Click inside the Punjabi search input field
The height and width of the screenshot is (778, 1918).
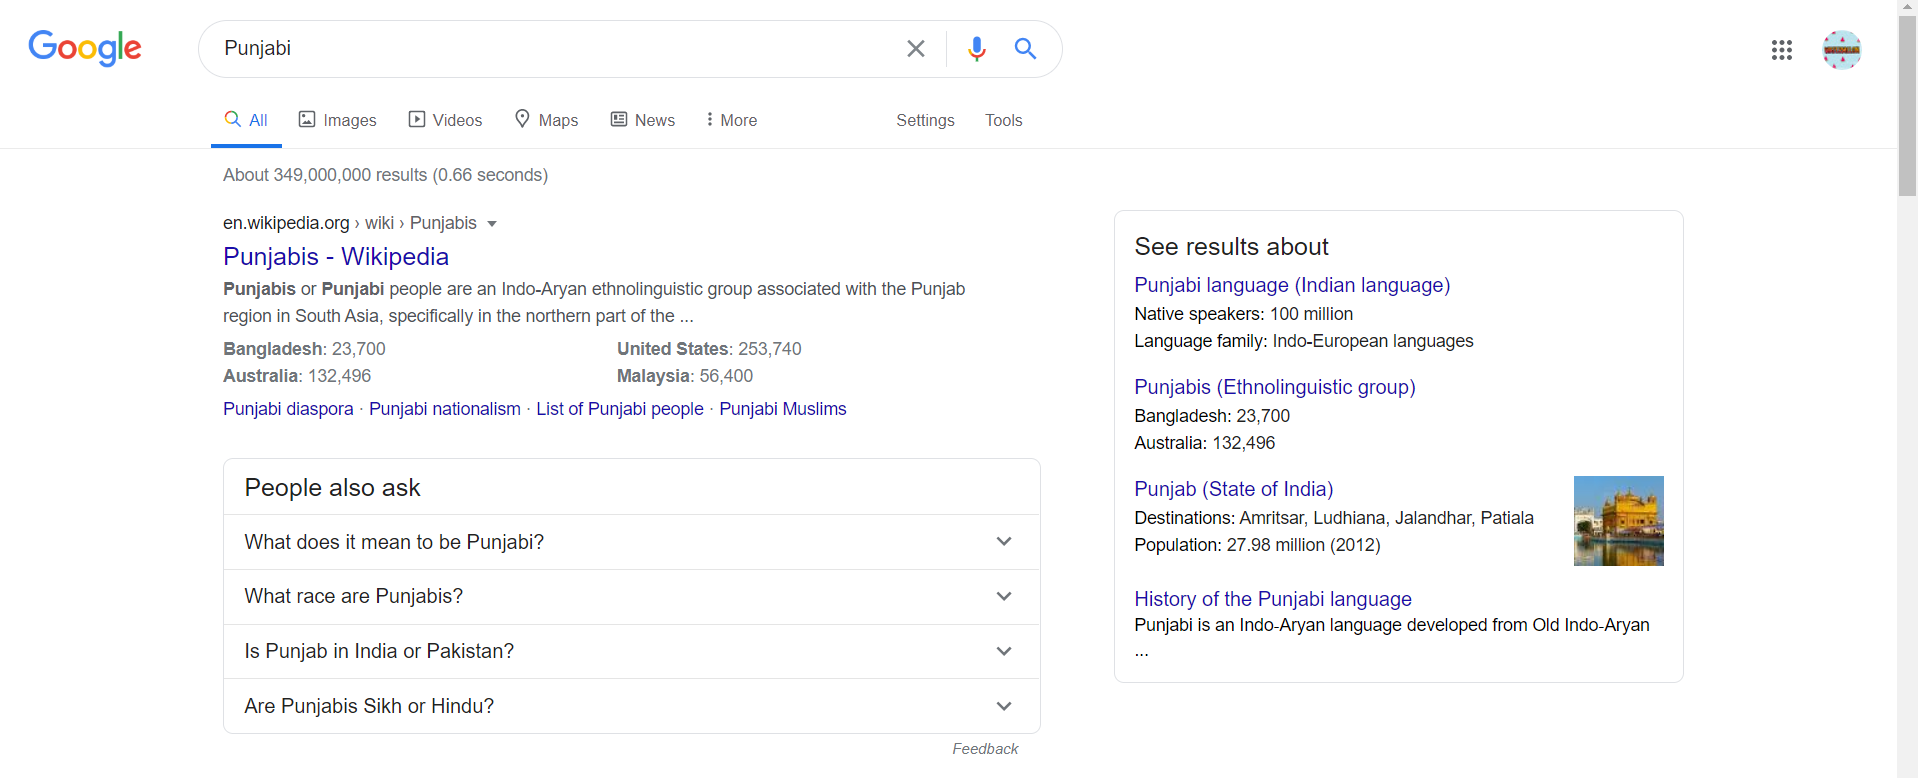[x=550, y=48]
